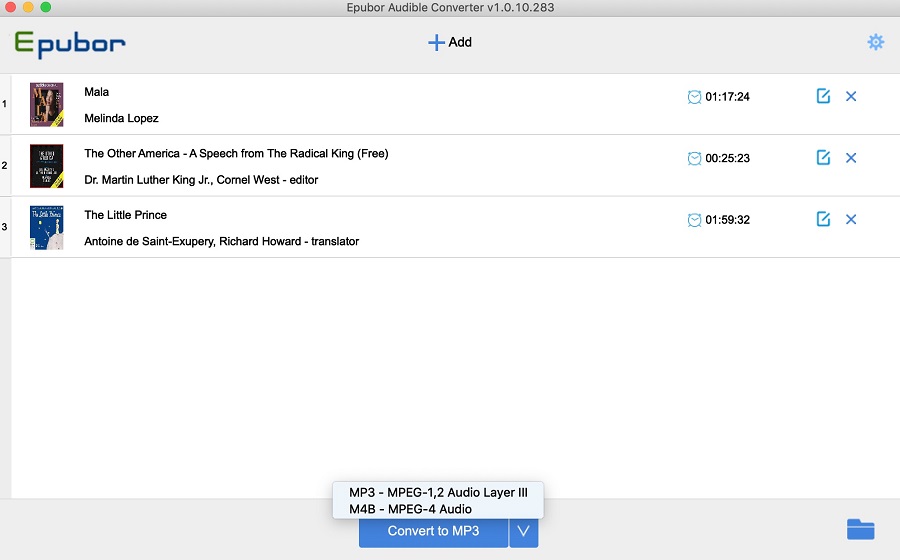Open the output folder icon
Image resolution: width=900 pixels, height=560 pixels.
pos(860,529)
